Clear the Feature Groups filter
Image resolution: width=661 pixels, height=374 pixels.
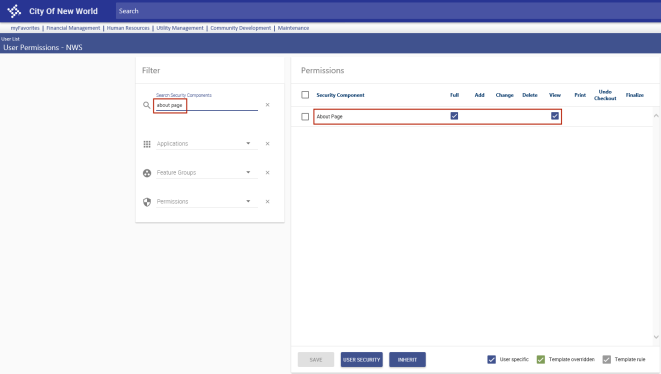tap(267, 172)
